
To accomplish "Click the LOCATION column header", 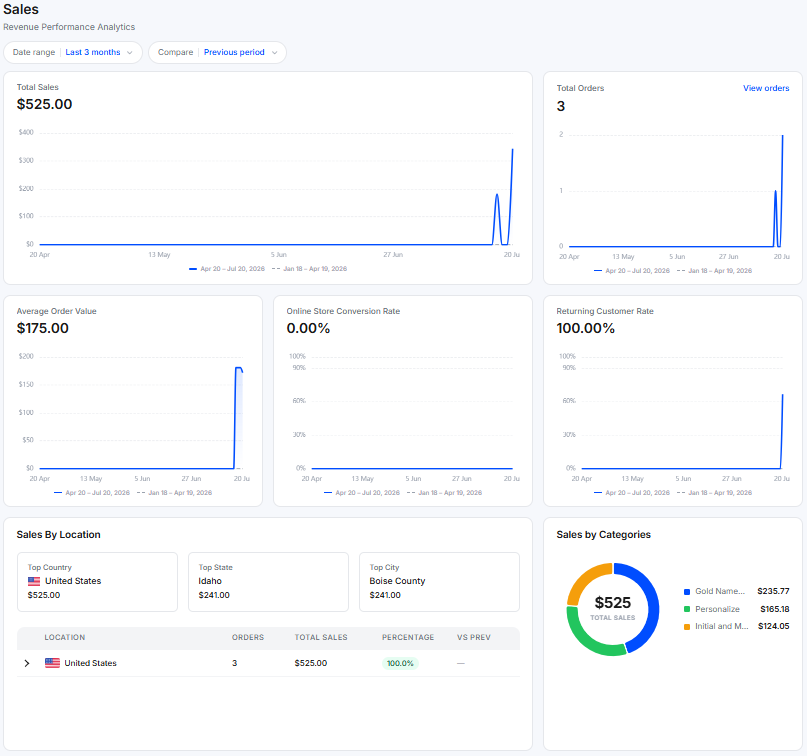I will 65,637.
